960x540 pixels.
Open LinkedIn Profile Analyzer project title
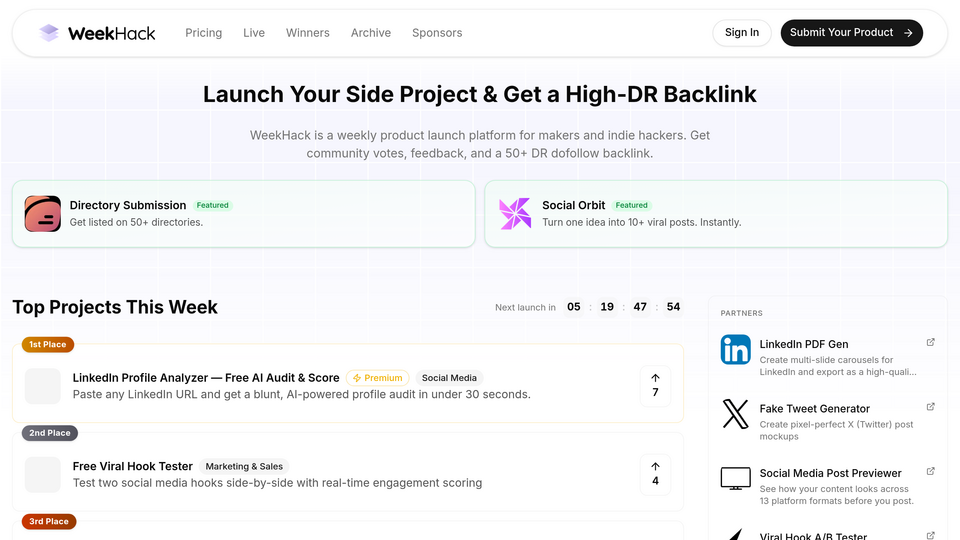pyautogui.click(x=206, y=378)
